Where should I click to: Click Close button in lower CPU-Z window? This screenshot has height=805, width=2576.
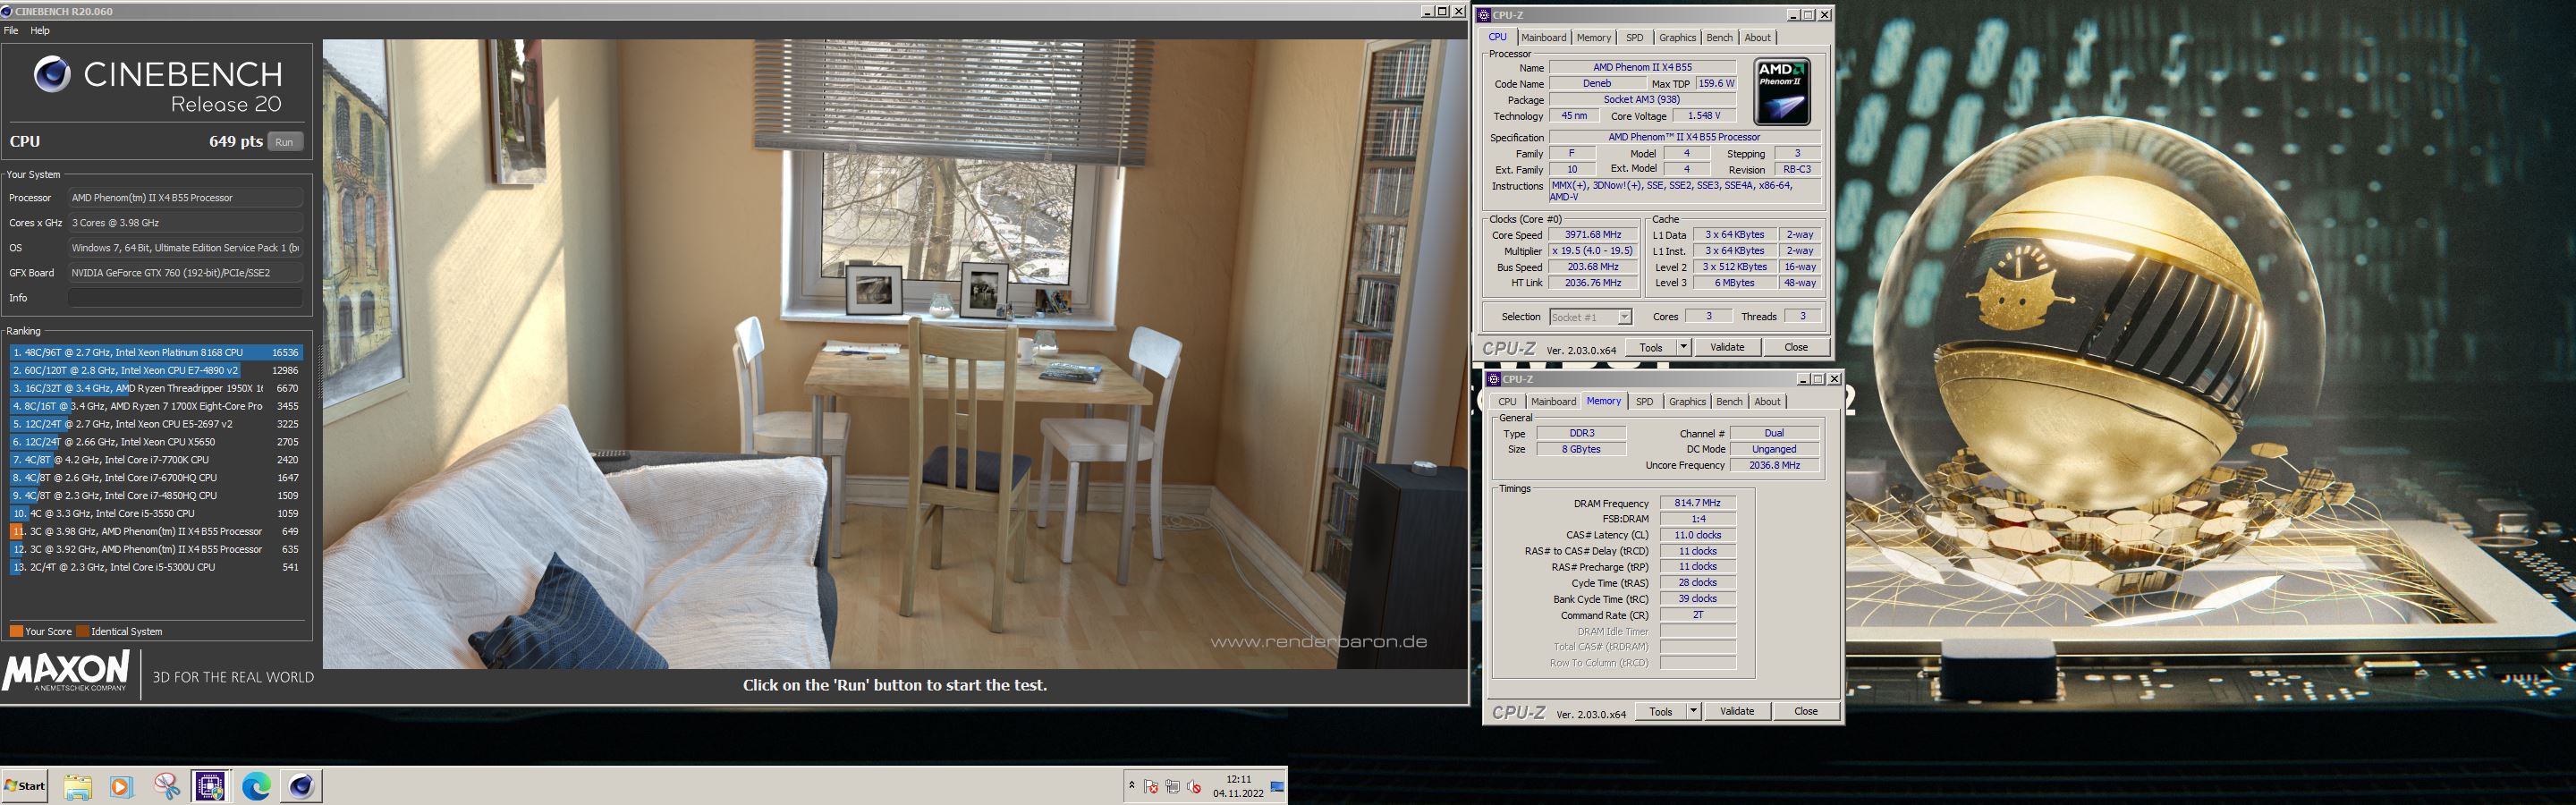pos(1806,712)
